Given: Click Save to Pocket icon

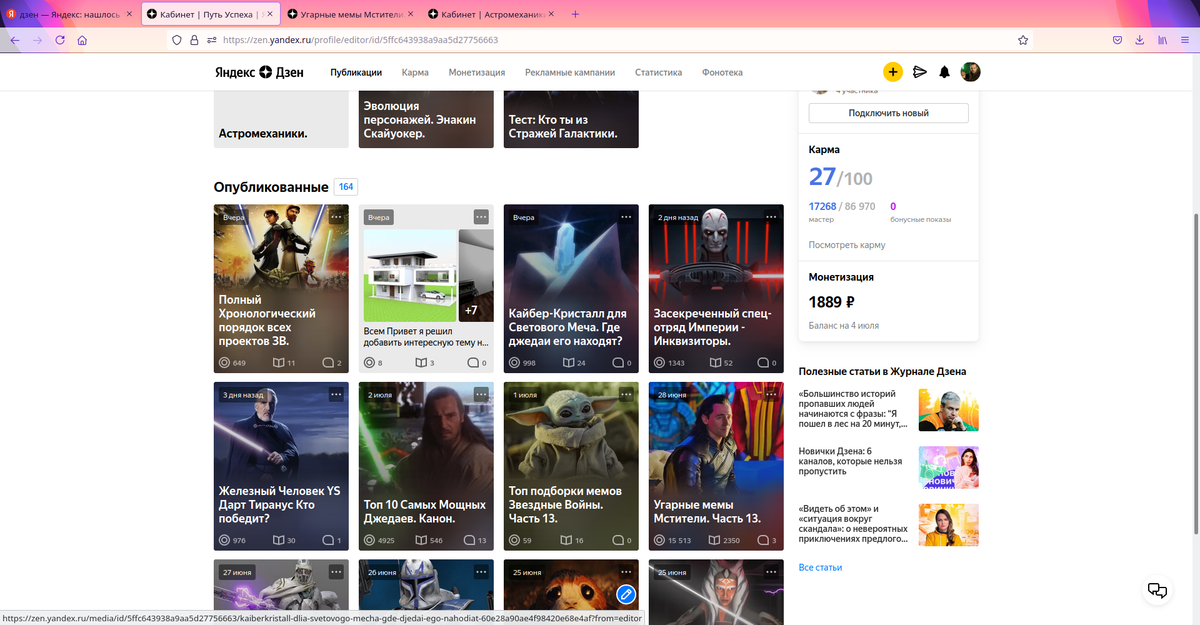Looking at the screenshot, I should 1117,40.
